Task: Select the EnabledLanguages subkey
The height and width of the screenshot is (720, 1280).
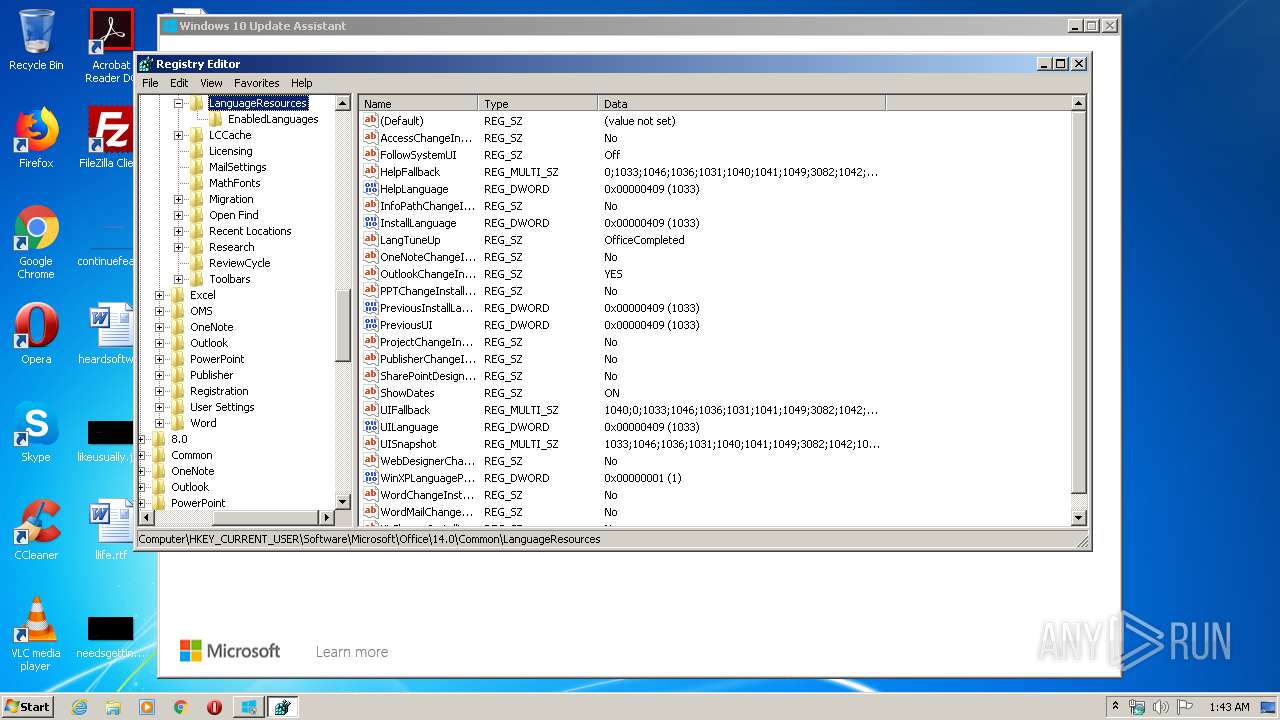Action: (273, 119)
